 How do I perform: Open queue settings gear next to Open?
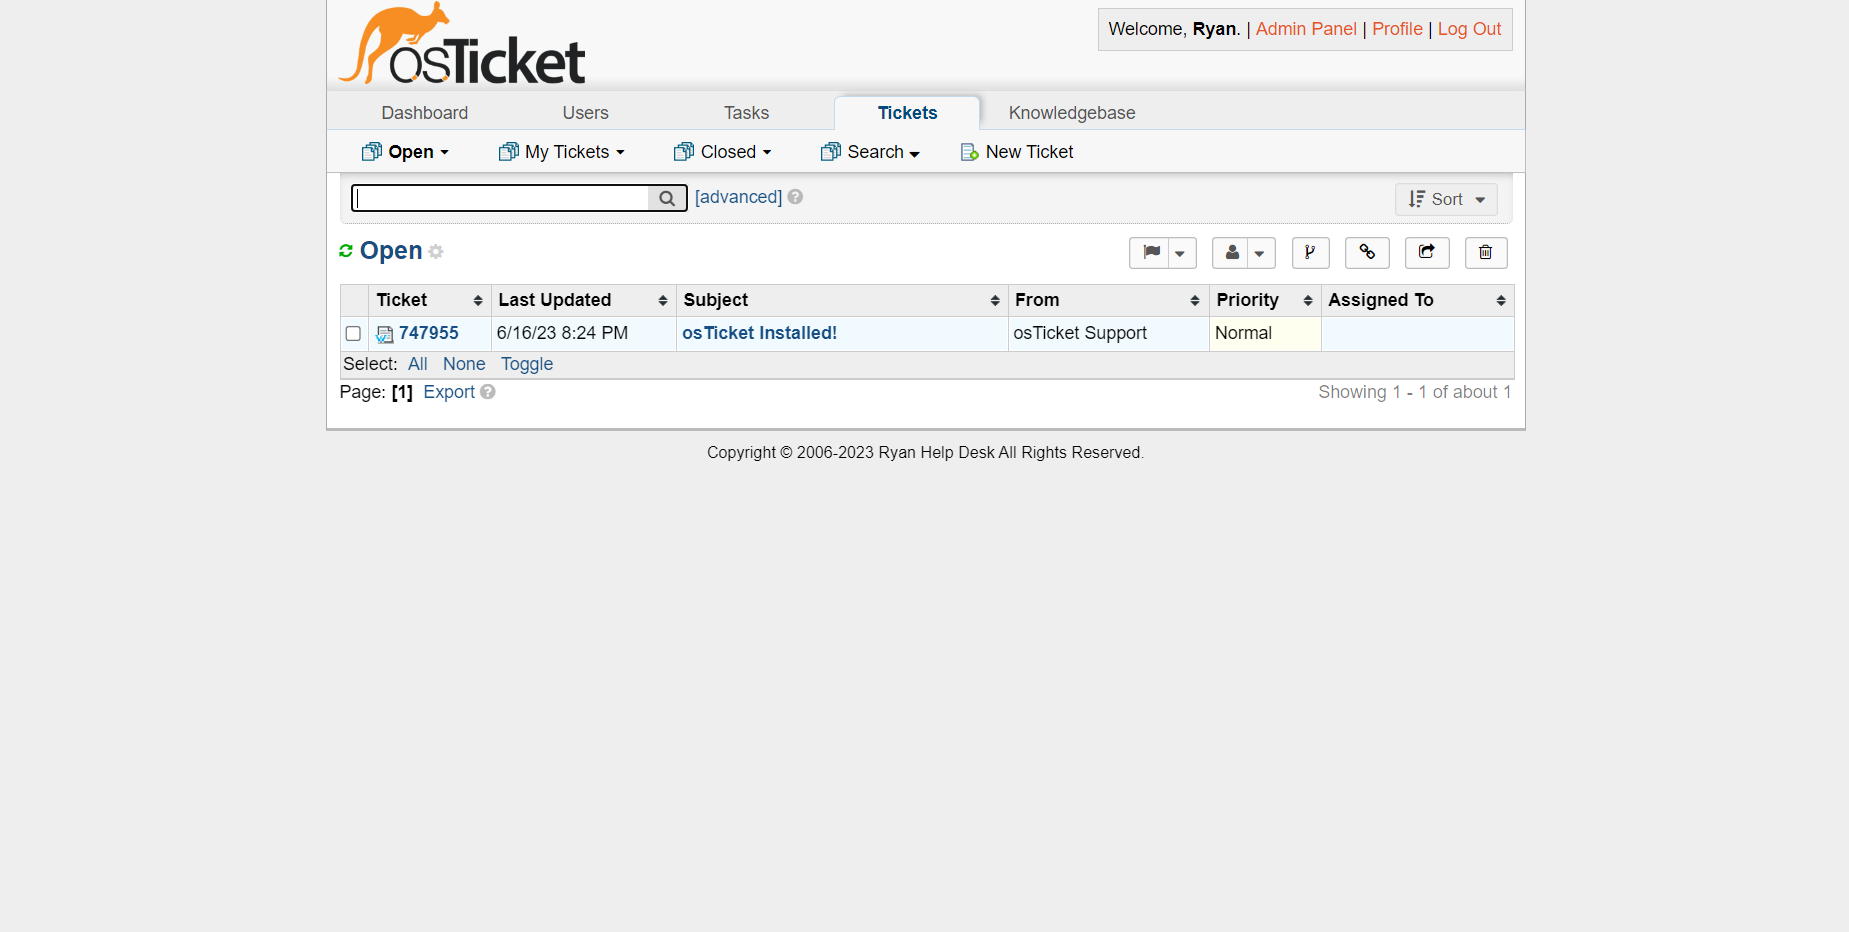click(436, 252)
